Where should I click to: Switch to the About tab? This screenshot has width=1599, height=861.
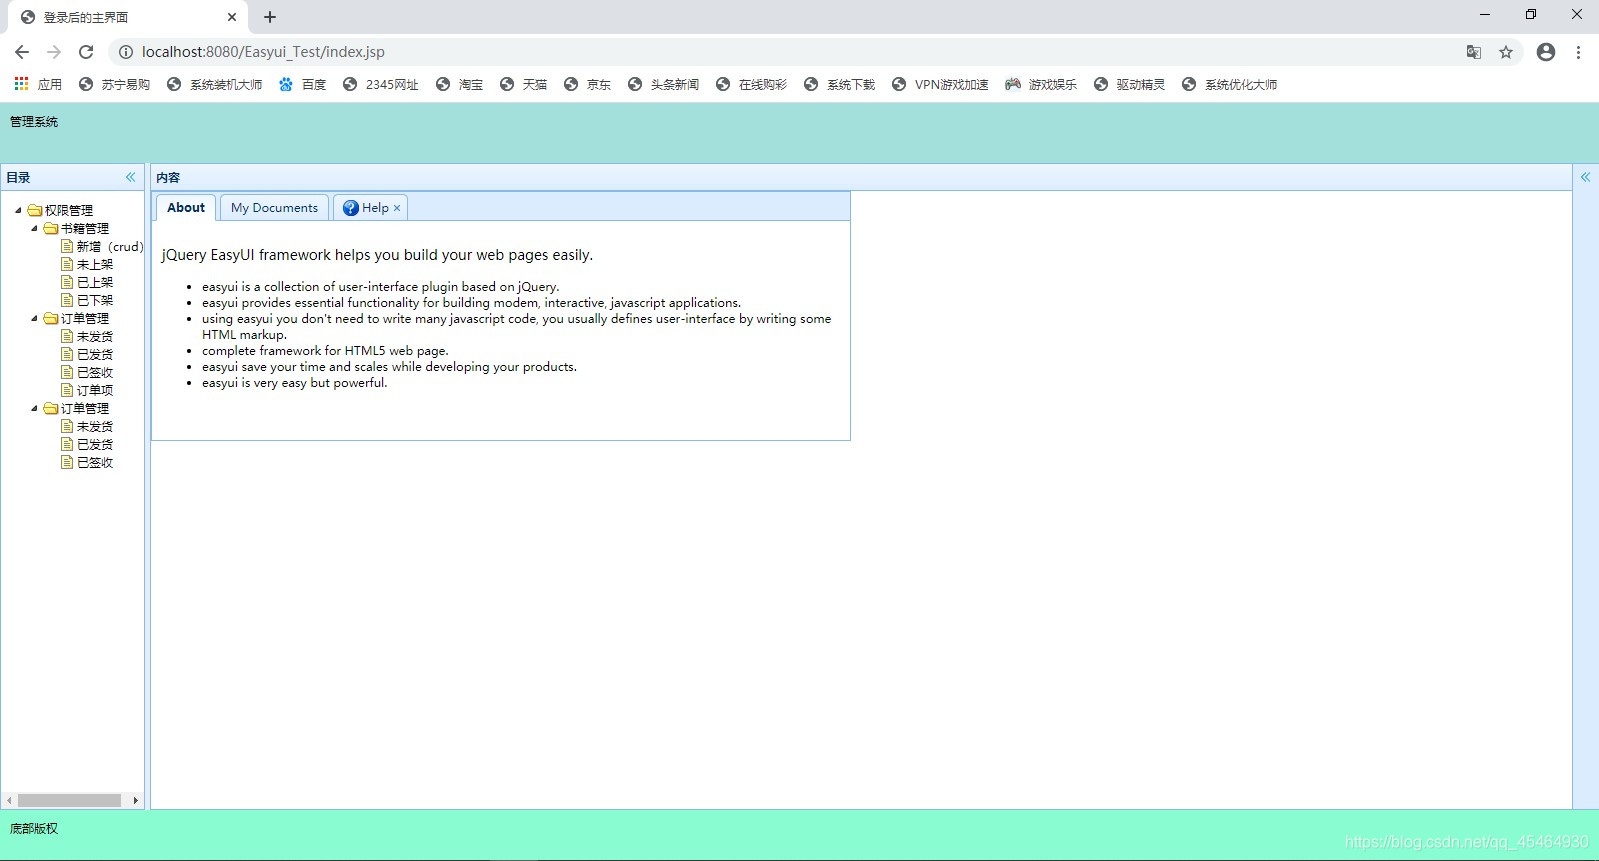tap(186, 207)
